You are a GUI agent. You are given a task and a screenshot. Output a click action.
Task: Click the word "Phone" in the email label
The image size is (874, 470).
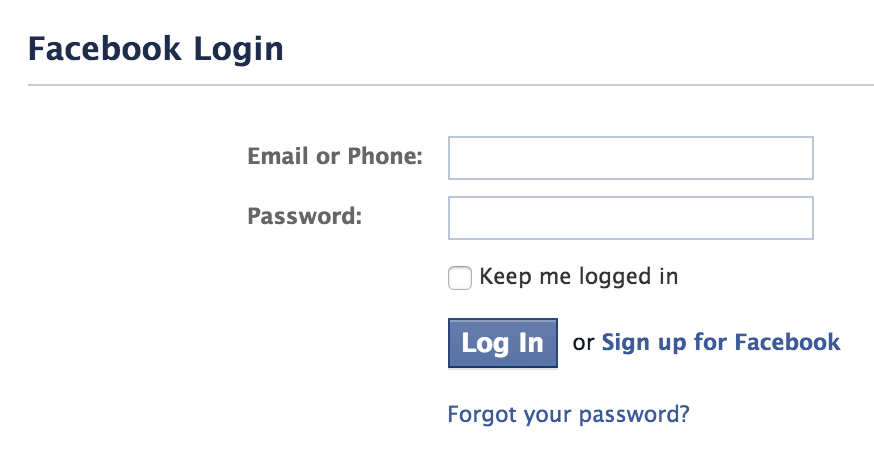(384, 157)
